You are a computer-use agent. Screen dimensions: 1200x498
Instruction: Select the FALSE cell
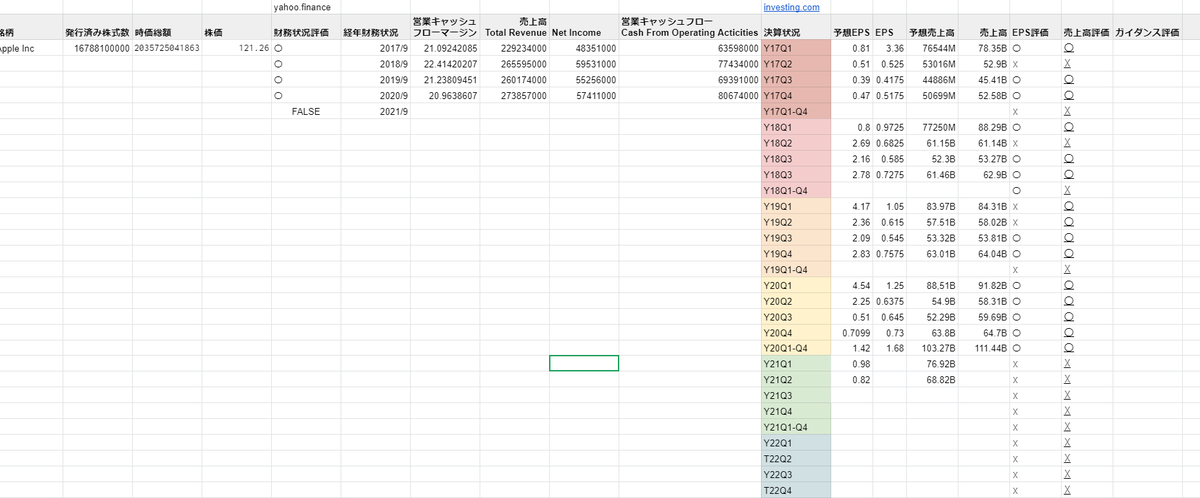click(305, 111)
